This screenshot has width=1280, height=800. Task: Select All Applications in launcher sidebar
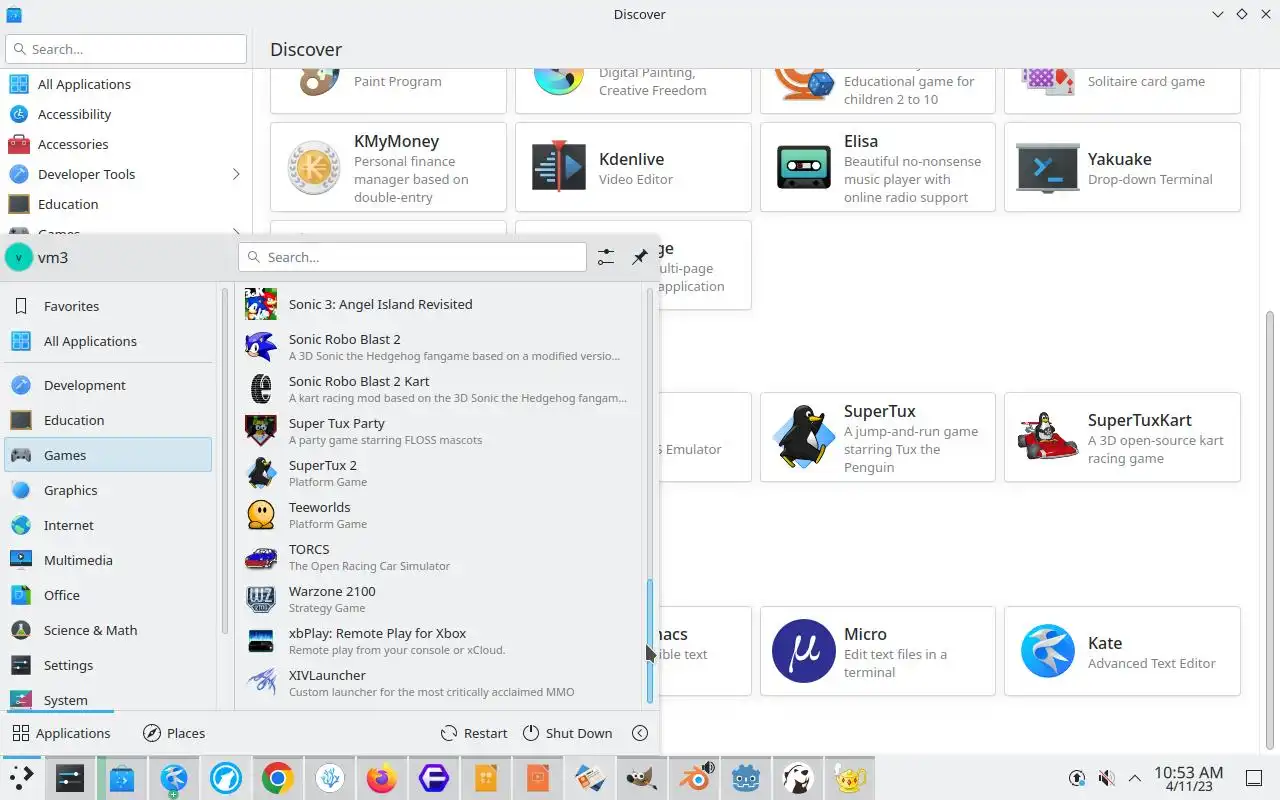point(108,341)
